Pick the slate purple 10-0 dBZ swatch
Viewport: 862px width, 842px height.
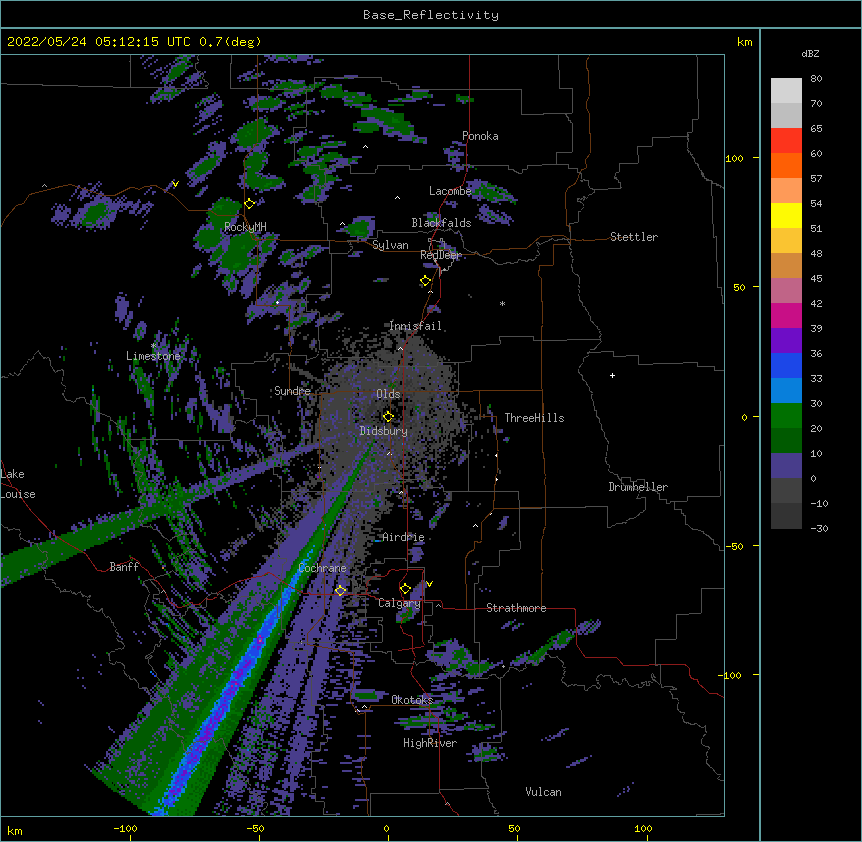coord(786,466)
